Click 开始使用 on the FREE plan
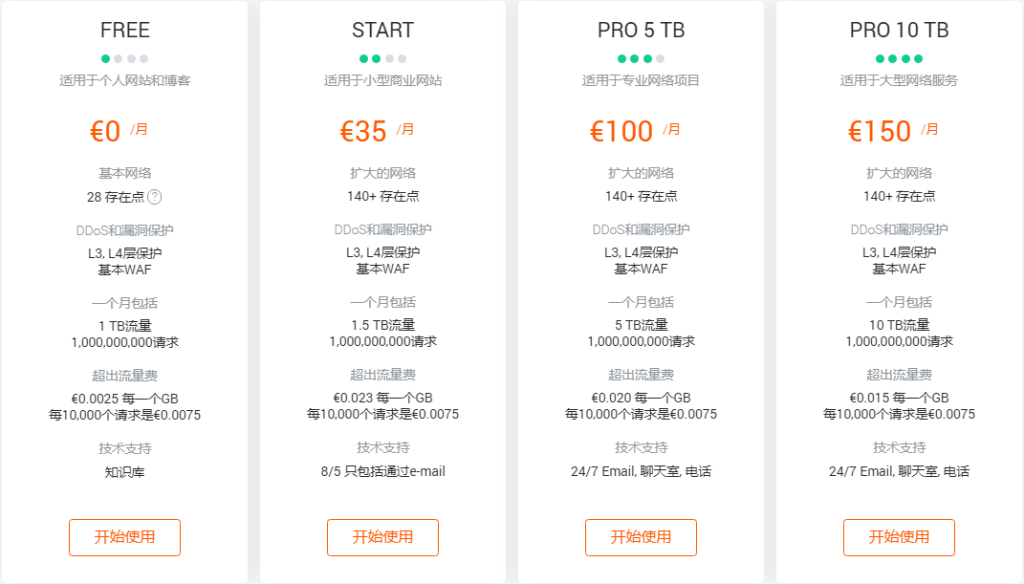Viewport: 1024px width, 584px height. tap(124, 537)
